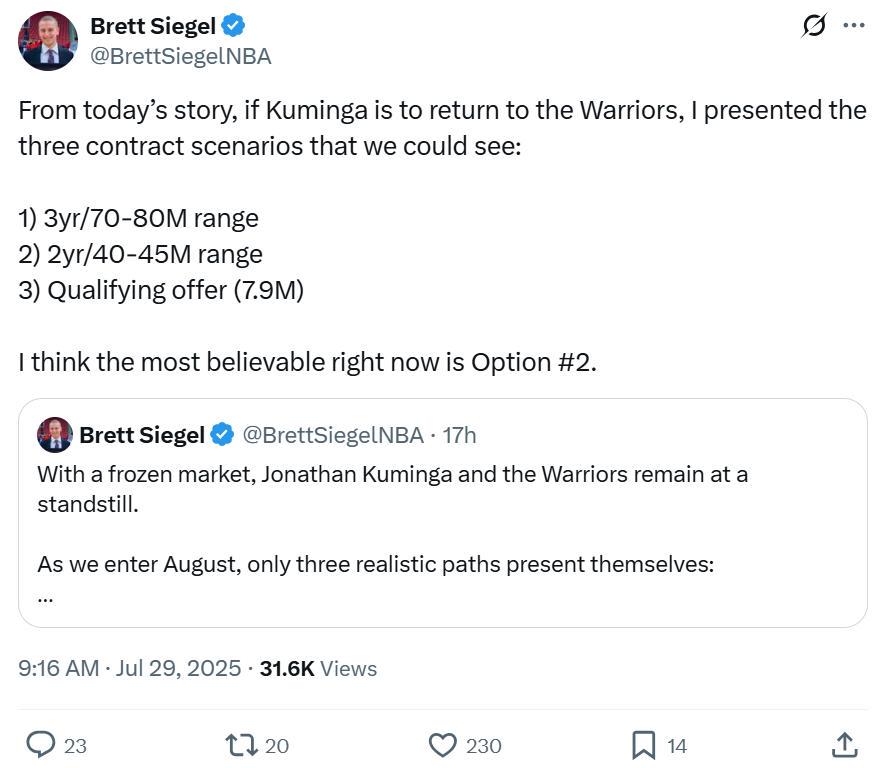This screenshot has width=883, height=768.
Task: Click Brett Siegel's blue verified badge
Action: point(233,26)
